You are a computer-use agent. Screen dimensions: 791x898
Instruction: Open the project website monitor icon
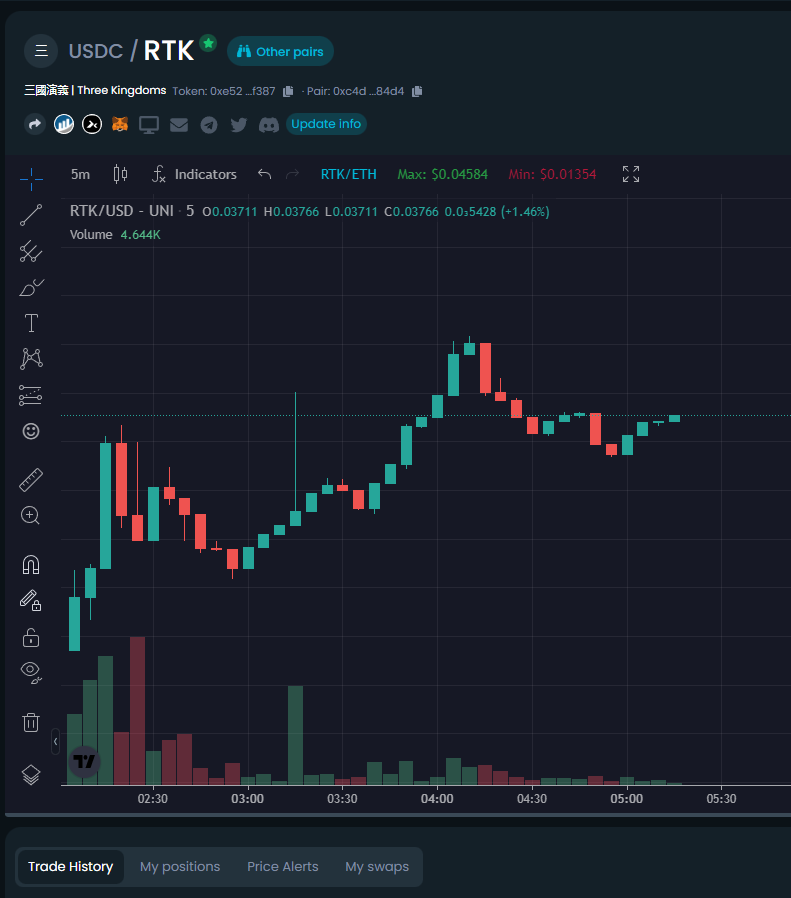point(149,124)
